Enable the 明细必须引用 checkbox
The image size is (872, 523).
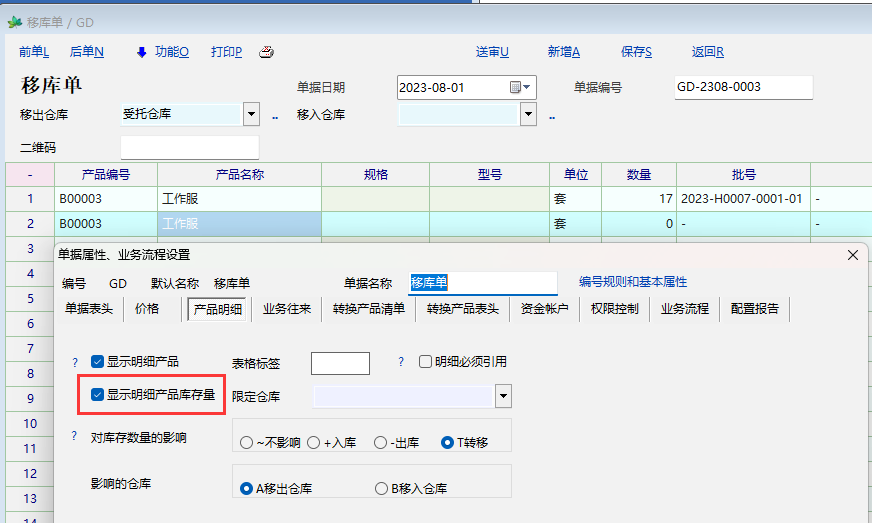click(425, 362)
